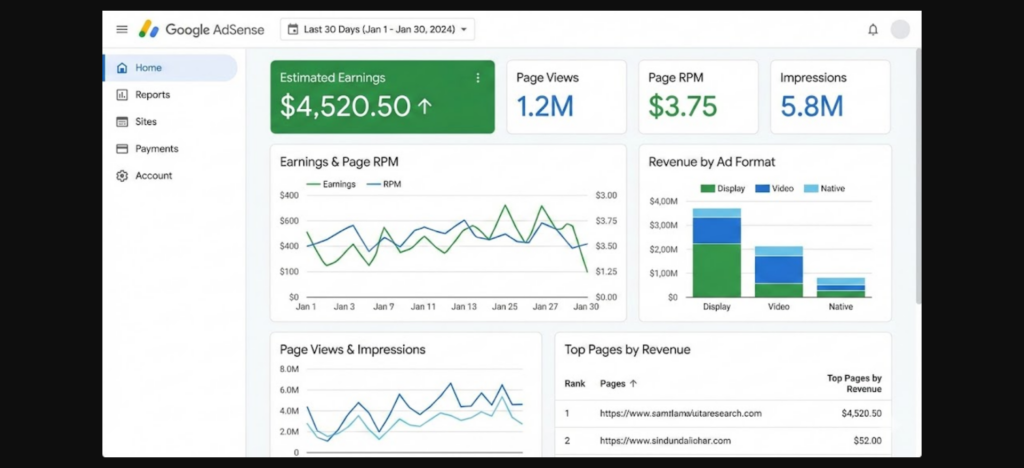1024x468 pixels.
Task: Click the Rank column header
Action: (x=575, y=384)
